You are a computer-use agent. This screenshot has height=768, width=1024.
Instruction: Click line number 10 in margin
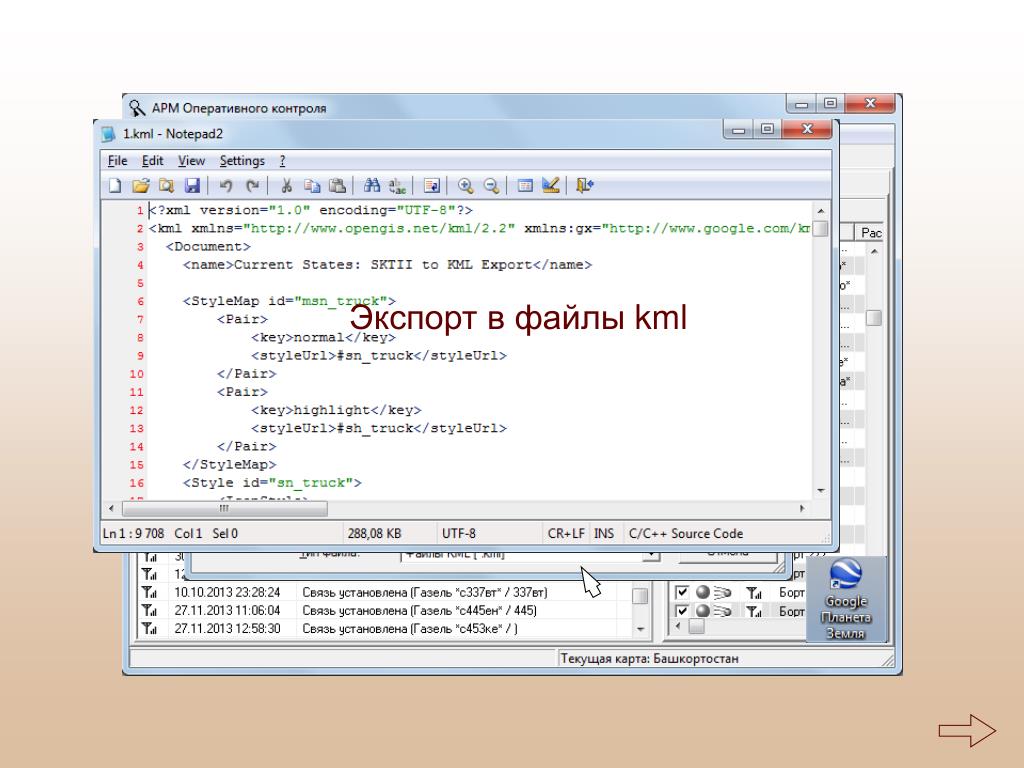click(x=136, y=374)
